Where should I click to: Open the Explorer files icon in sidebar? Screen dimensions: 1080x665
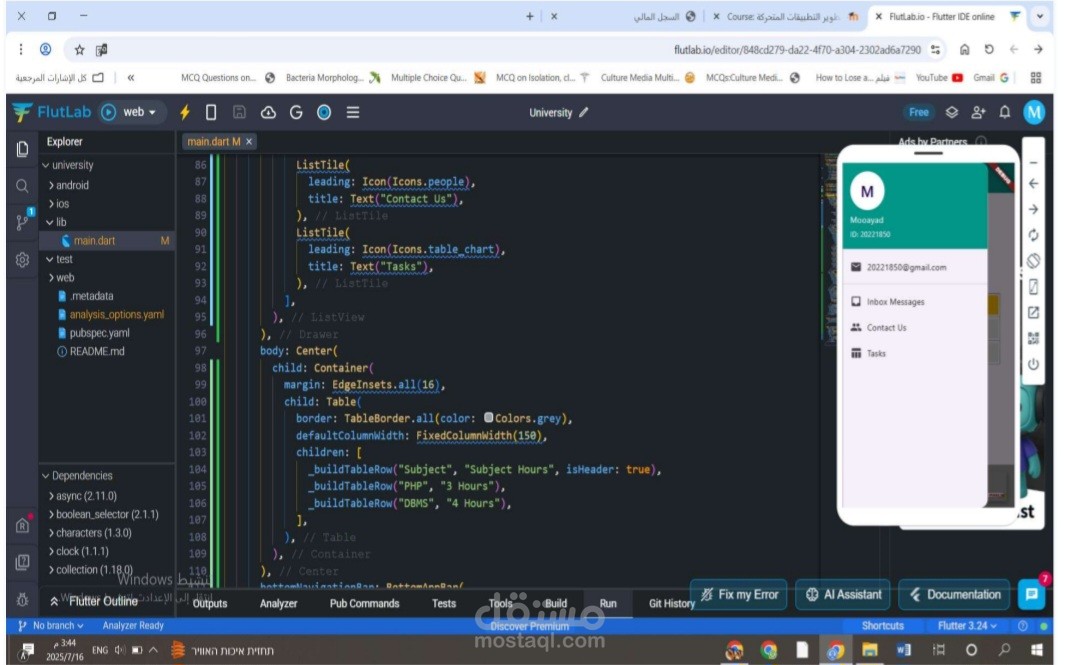[22, 149]
